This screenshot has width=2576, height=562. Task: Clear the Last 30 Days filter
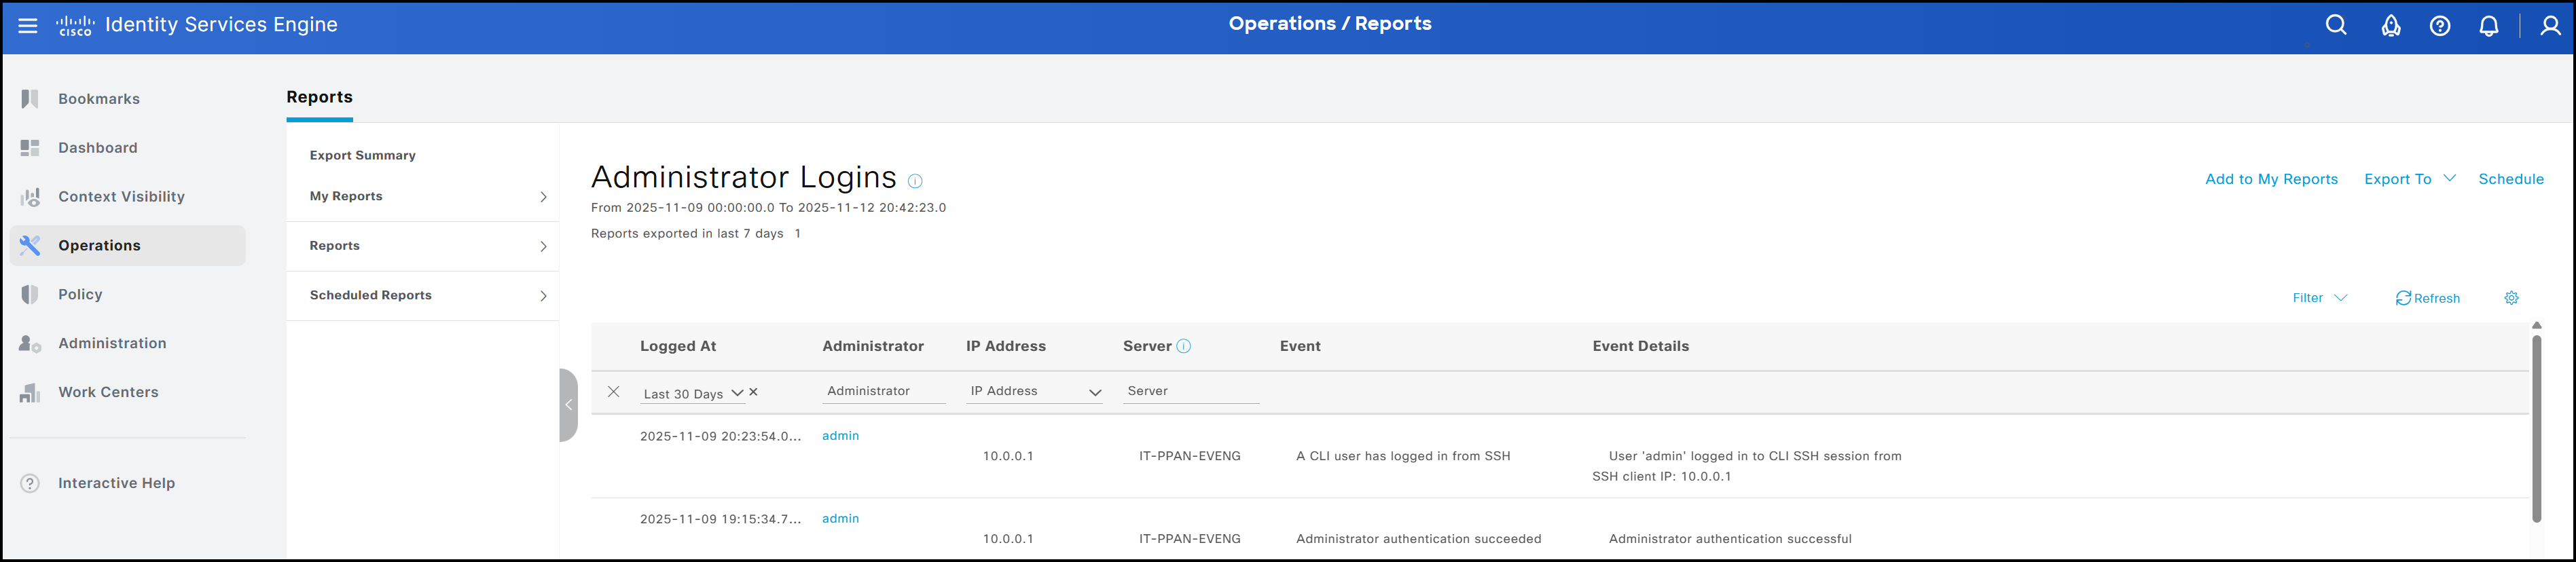(x=753, y=392)
